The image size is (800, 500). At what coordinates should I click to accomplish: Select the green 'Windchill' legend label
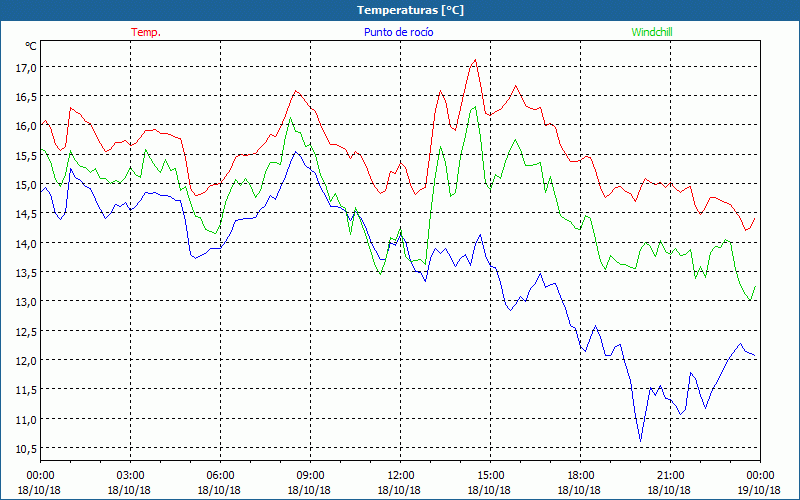coord(652,32)
